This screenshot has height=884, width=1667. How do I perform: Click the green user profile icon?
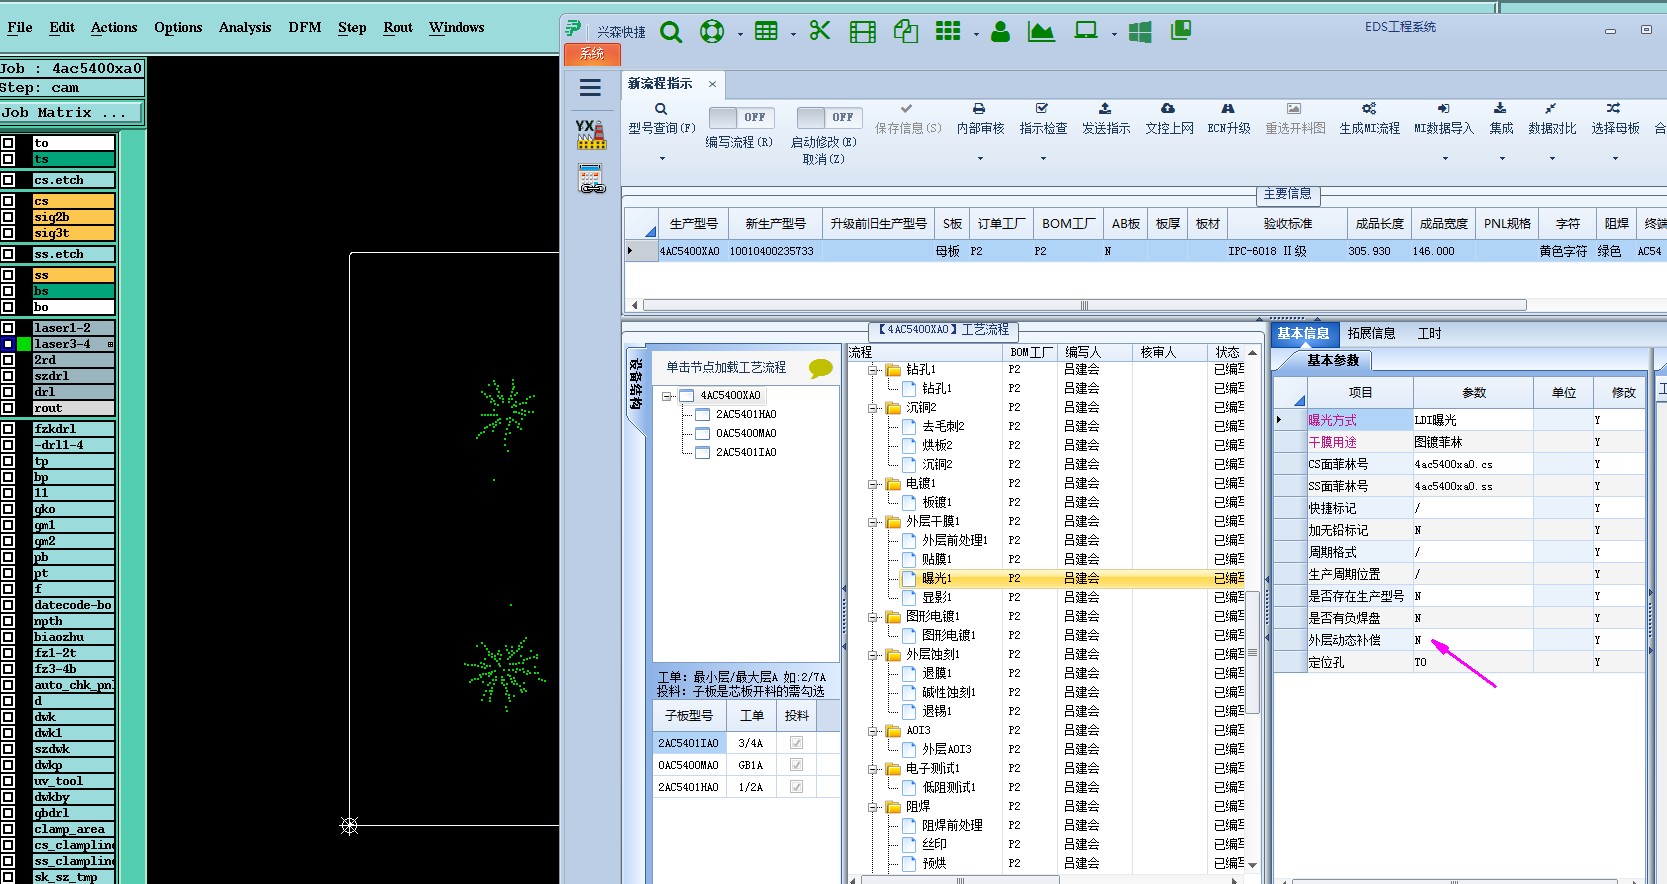pos(1000,32)
